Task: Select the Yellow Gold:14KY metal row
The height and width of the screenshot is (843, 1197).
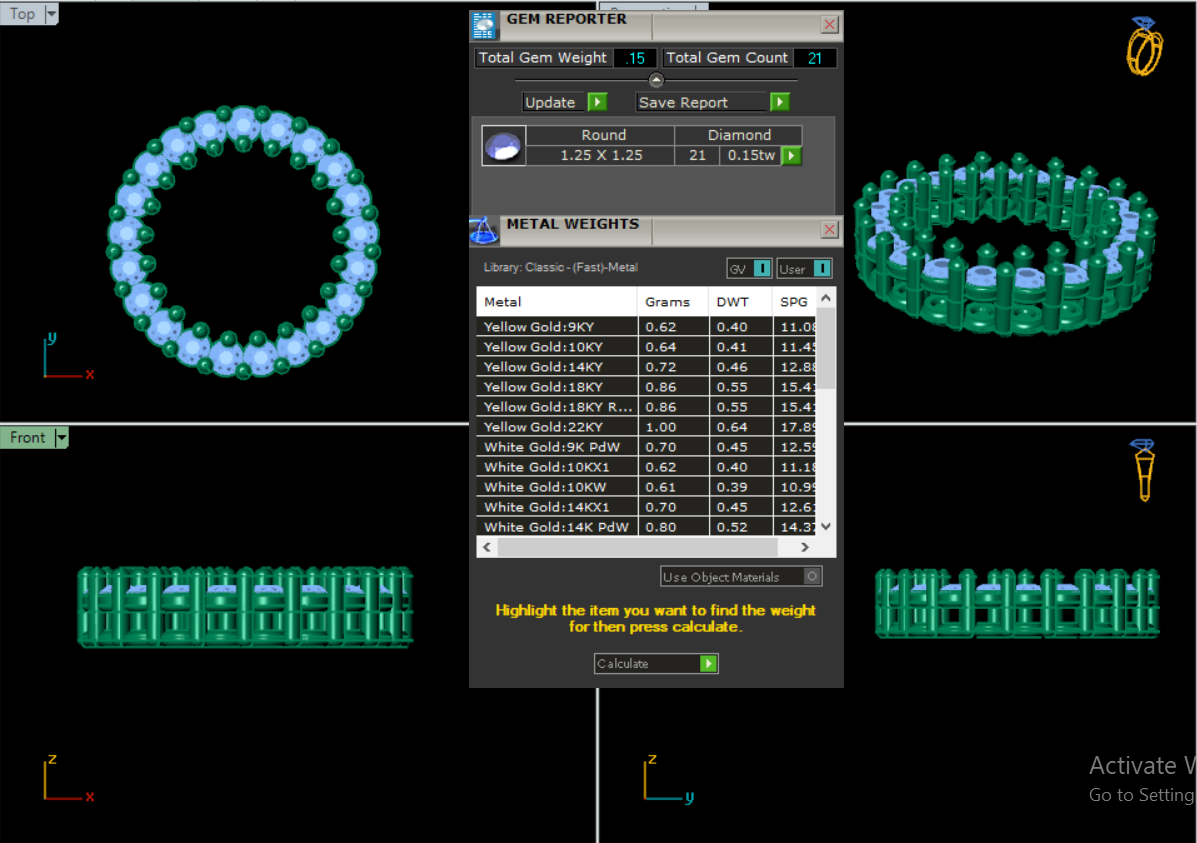Action: [x=556, y=367]
